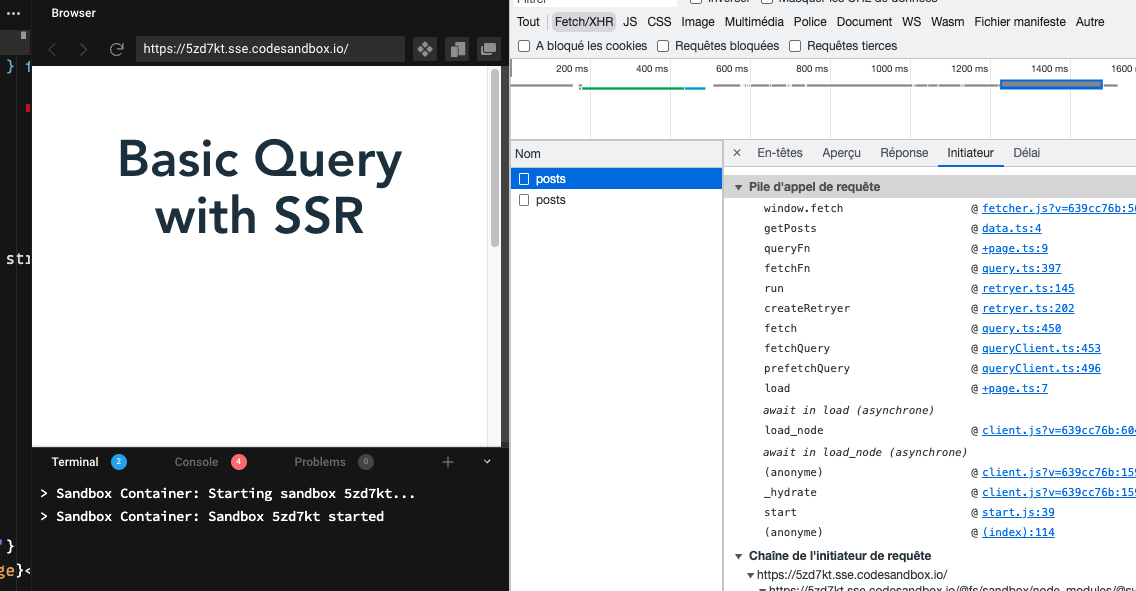Enable 'Requêtes tierces' checkbox
Screen dimensions: 1136x591
795,46
